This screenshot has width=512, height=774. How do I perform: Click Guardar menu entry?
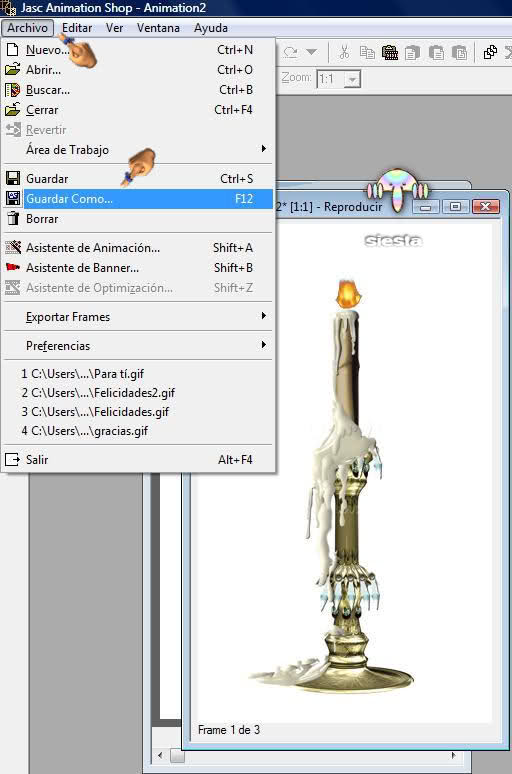pos(138,179)
